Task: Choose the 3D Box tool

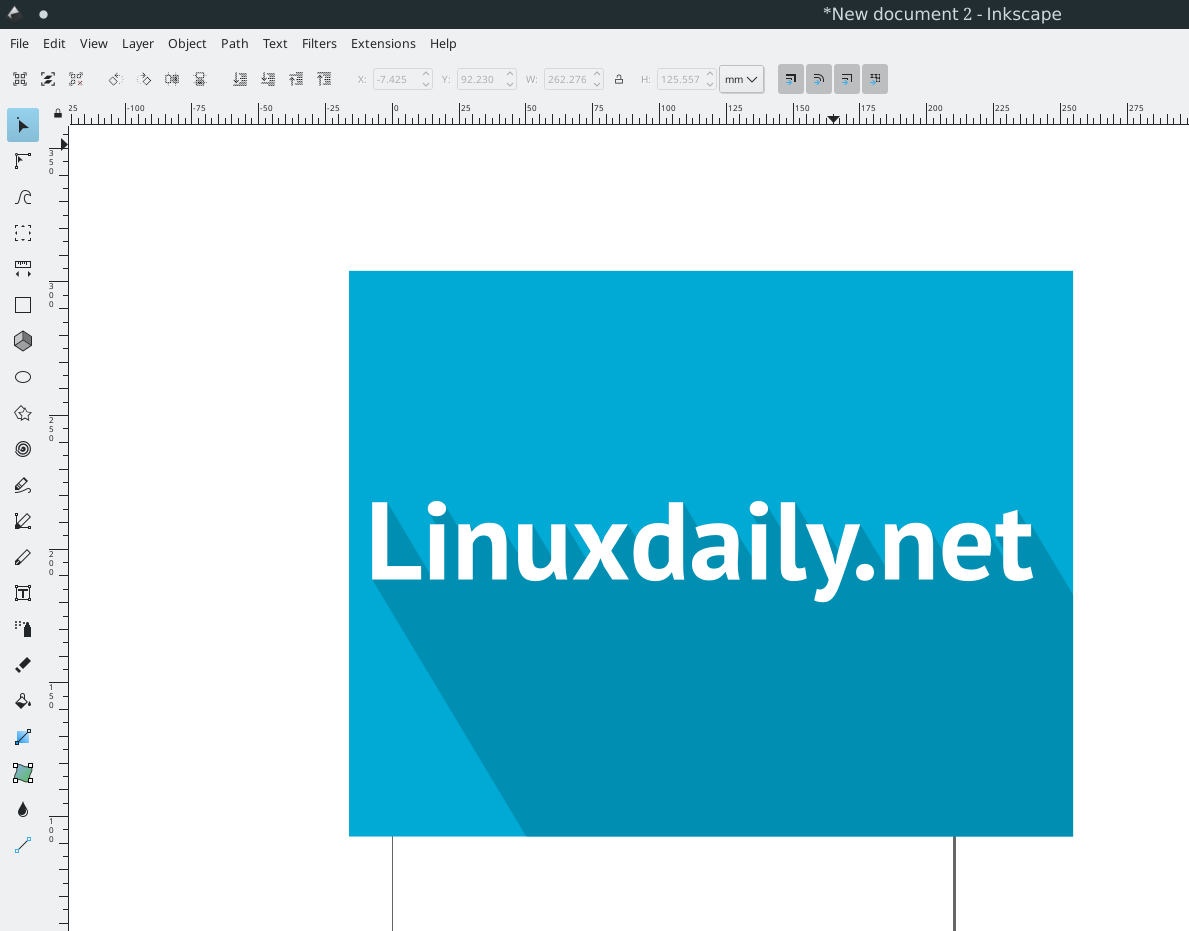Action: tap(22, 341)
